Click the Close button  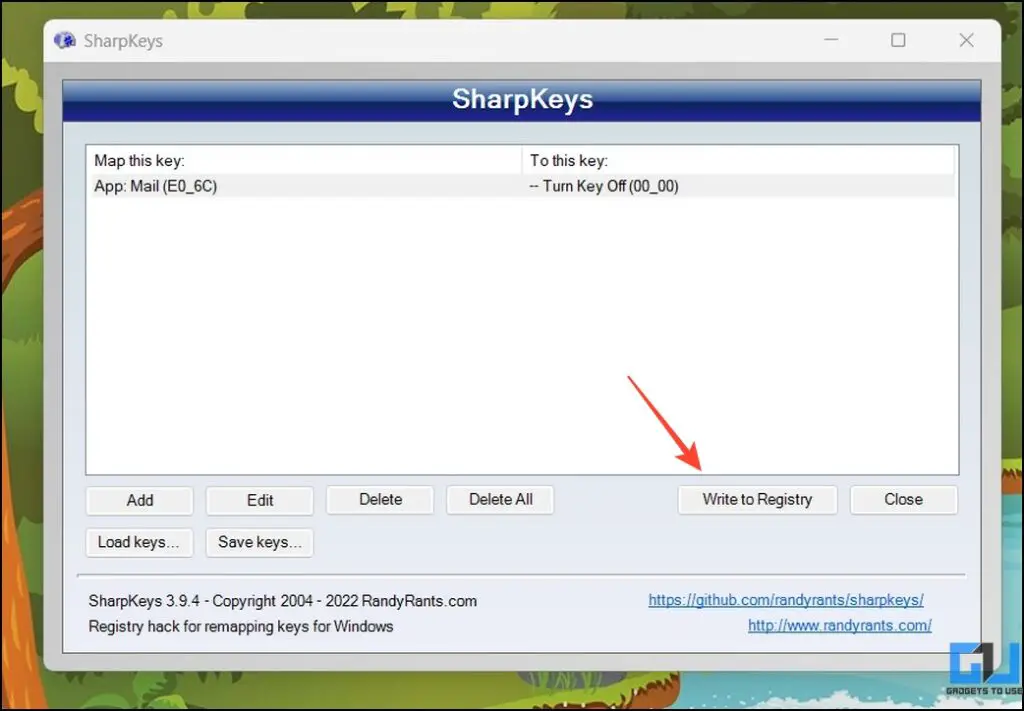pos(903,499)
